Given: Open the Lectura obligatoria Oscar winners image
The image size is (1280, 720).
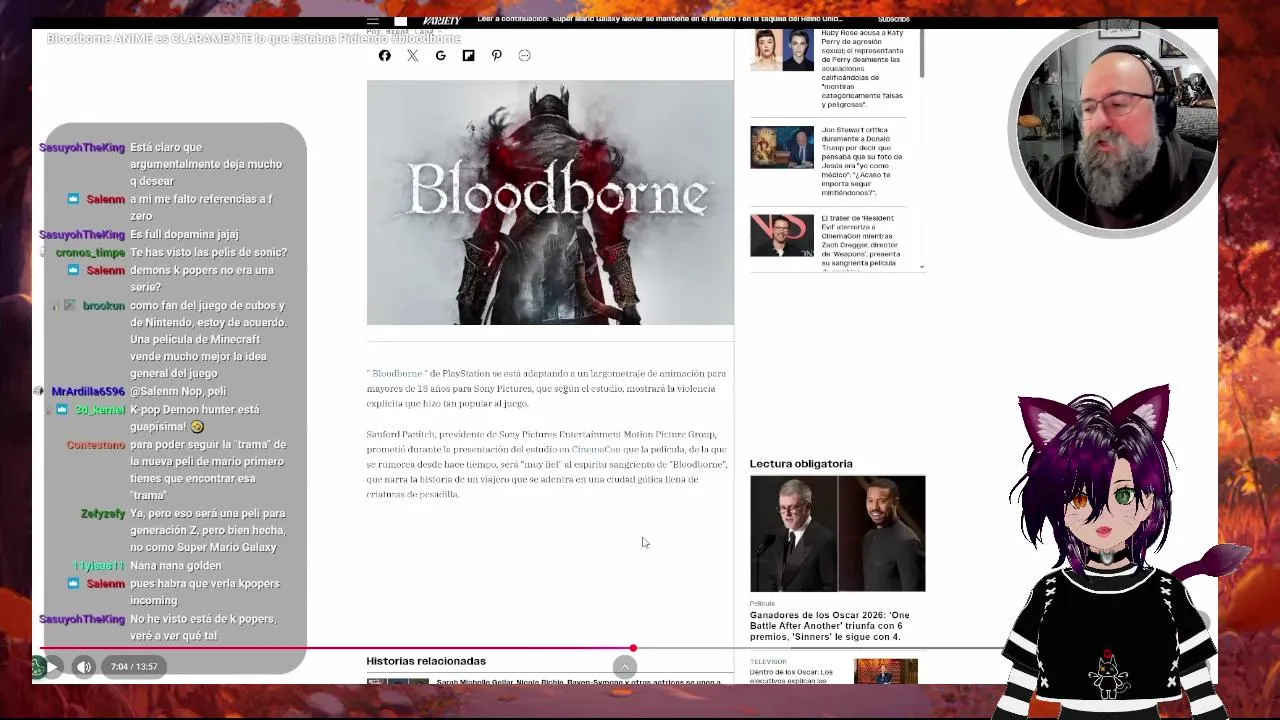Looking at the screenshot, I should (x=838, y=534).
